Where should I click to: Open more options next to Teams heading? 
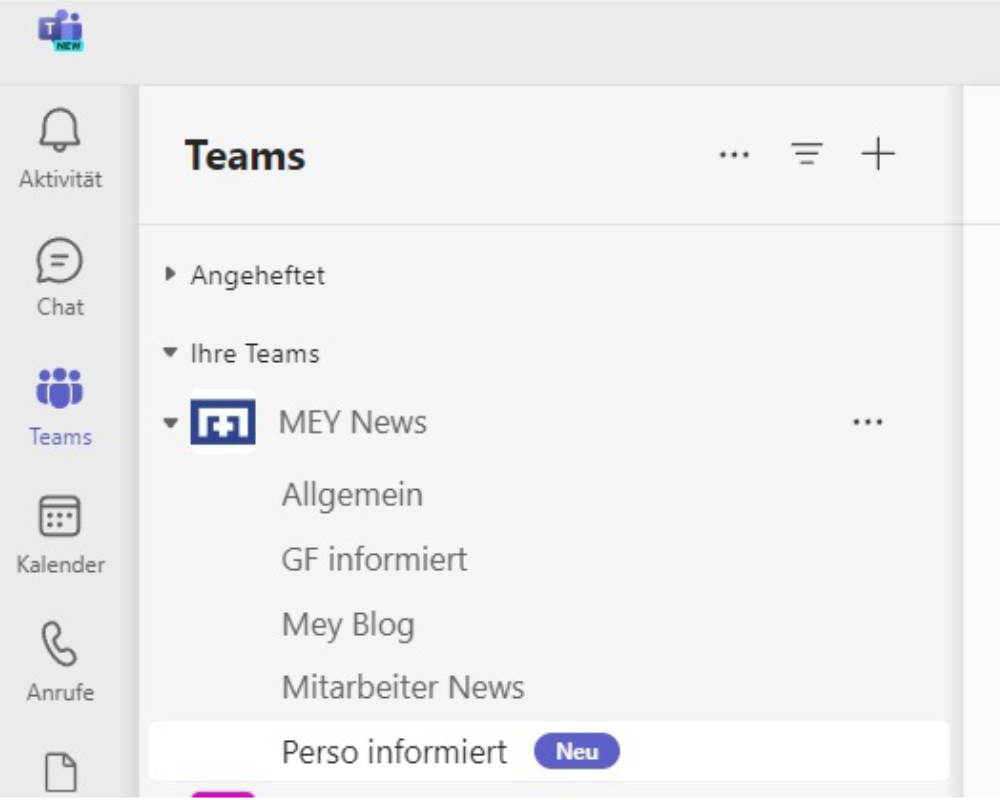pyautogui.click(x=734, y=155)
